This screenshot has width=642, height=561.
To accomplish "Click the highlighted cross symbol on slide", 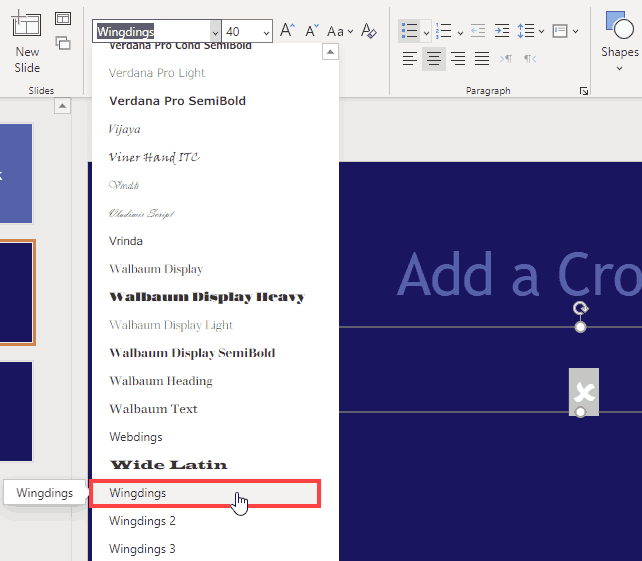I will click(583, 392).
